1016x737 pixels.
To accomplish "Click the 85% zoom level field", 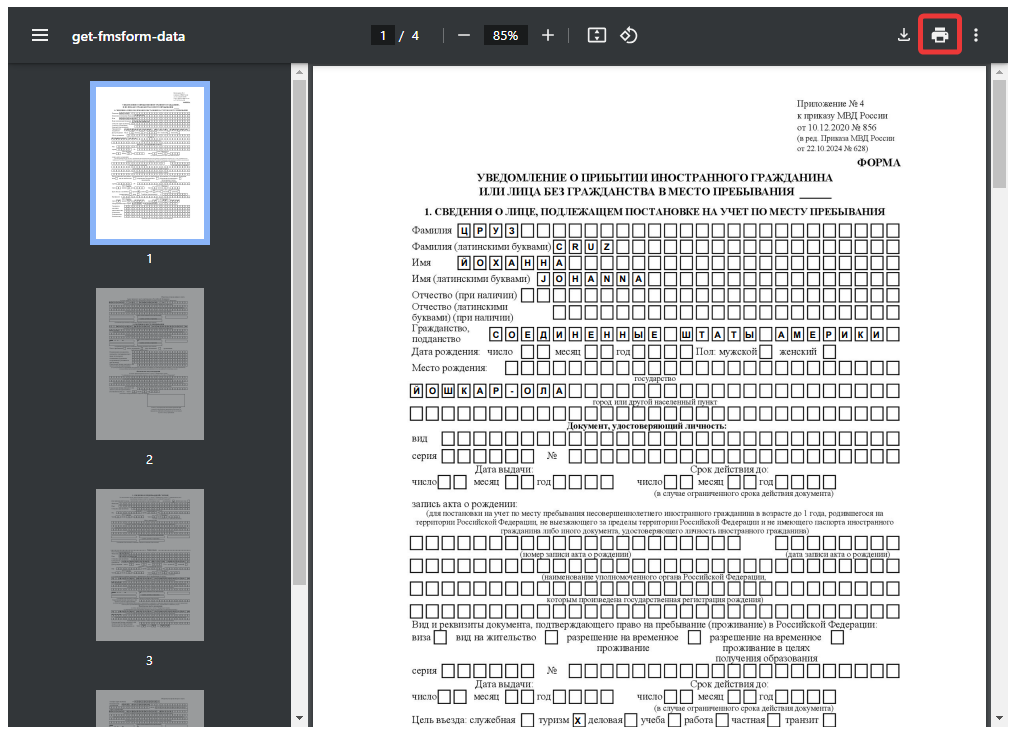I will 505,36.
